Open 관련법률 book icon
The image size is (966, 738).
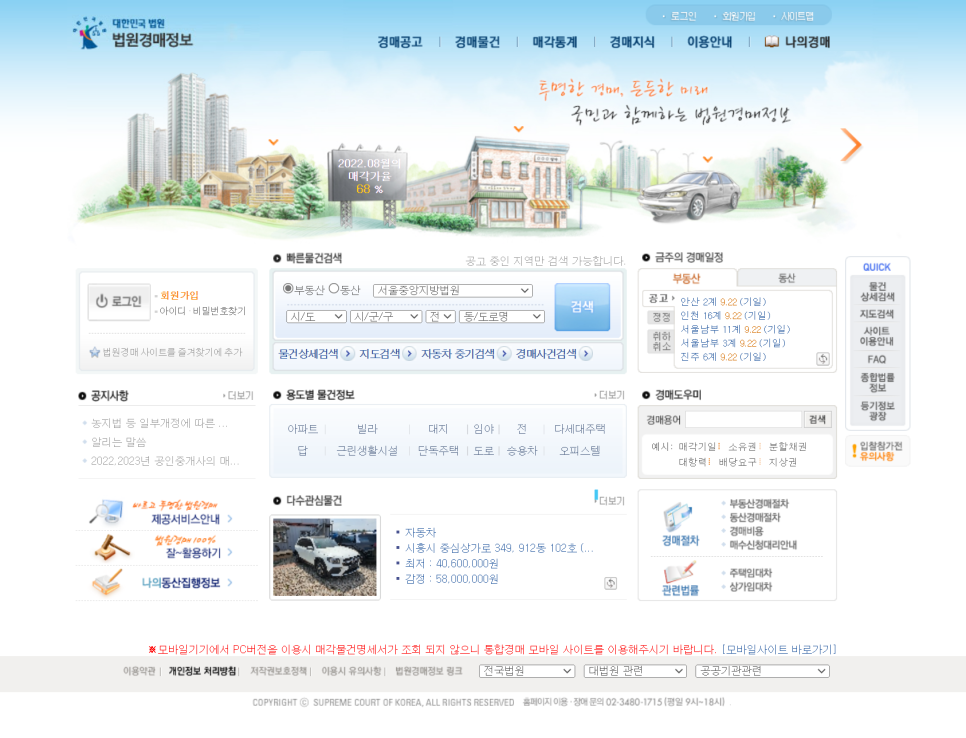(x=679, y=578)
